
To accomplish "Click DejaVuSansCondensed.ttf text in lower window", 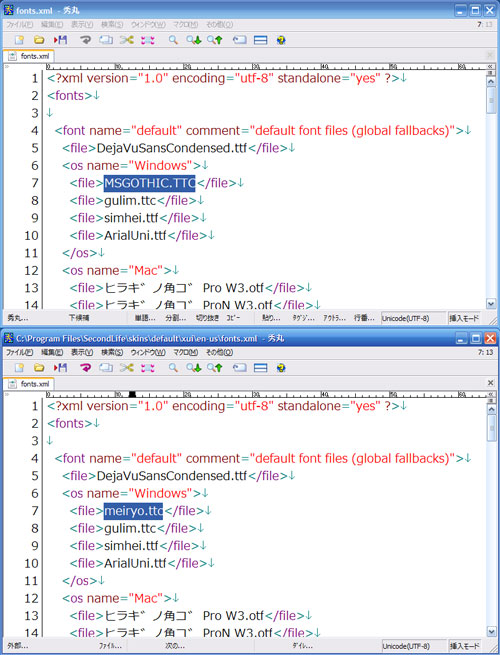I will click(172, 476).
